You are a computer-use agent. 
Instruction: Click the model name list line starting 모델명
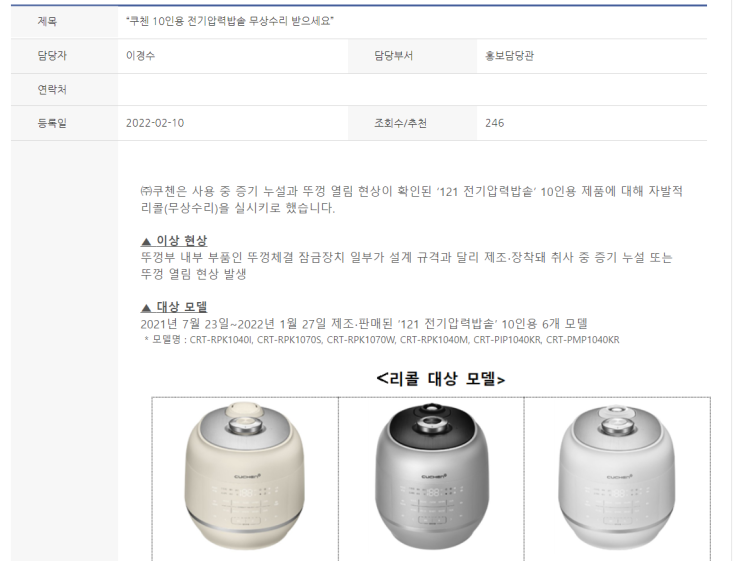coord(381,340)
